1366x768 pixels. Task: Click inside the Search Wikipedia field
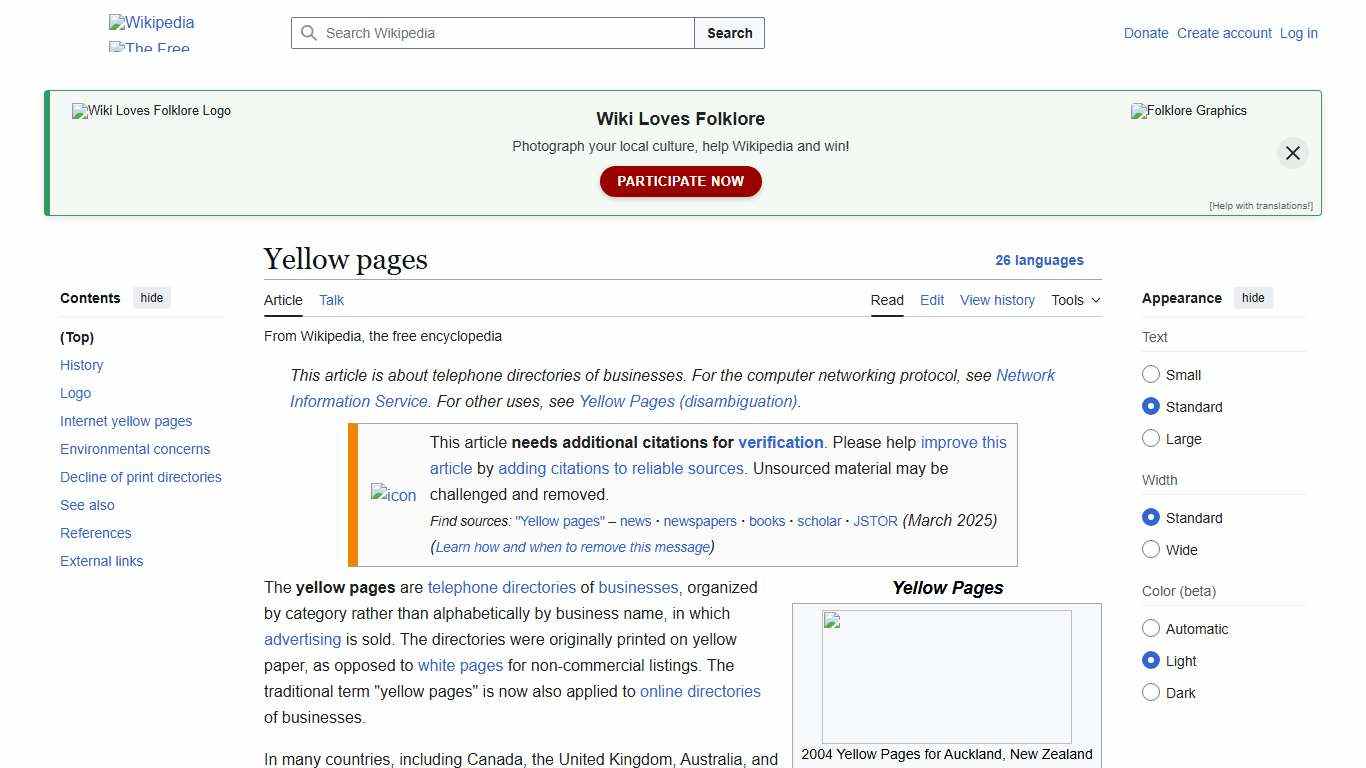[x=490, y=33]
